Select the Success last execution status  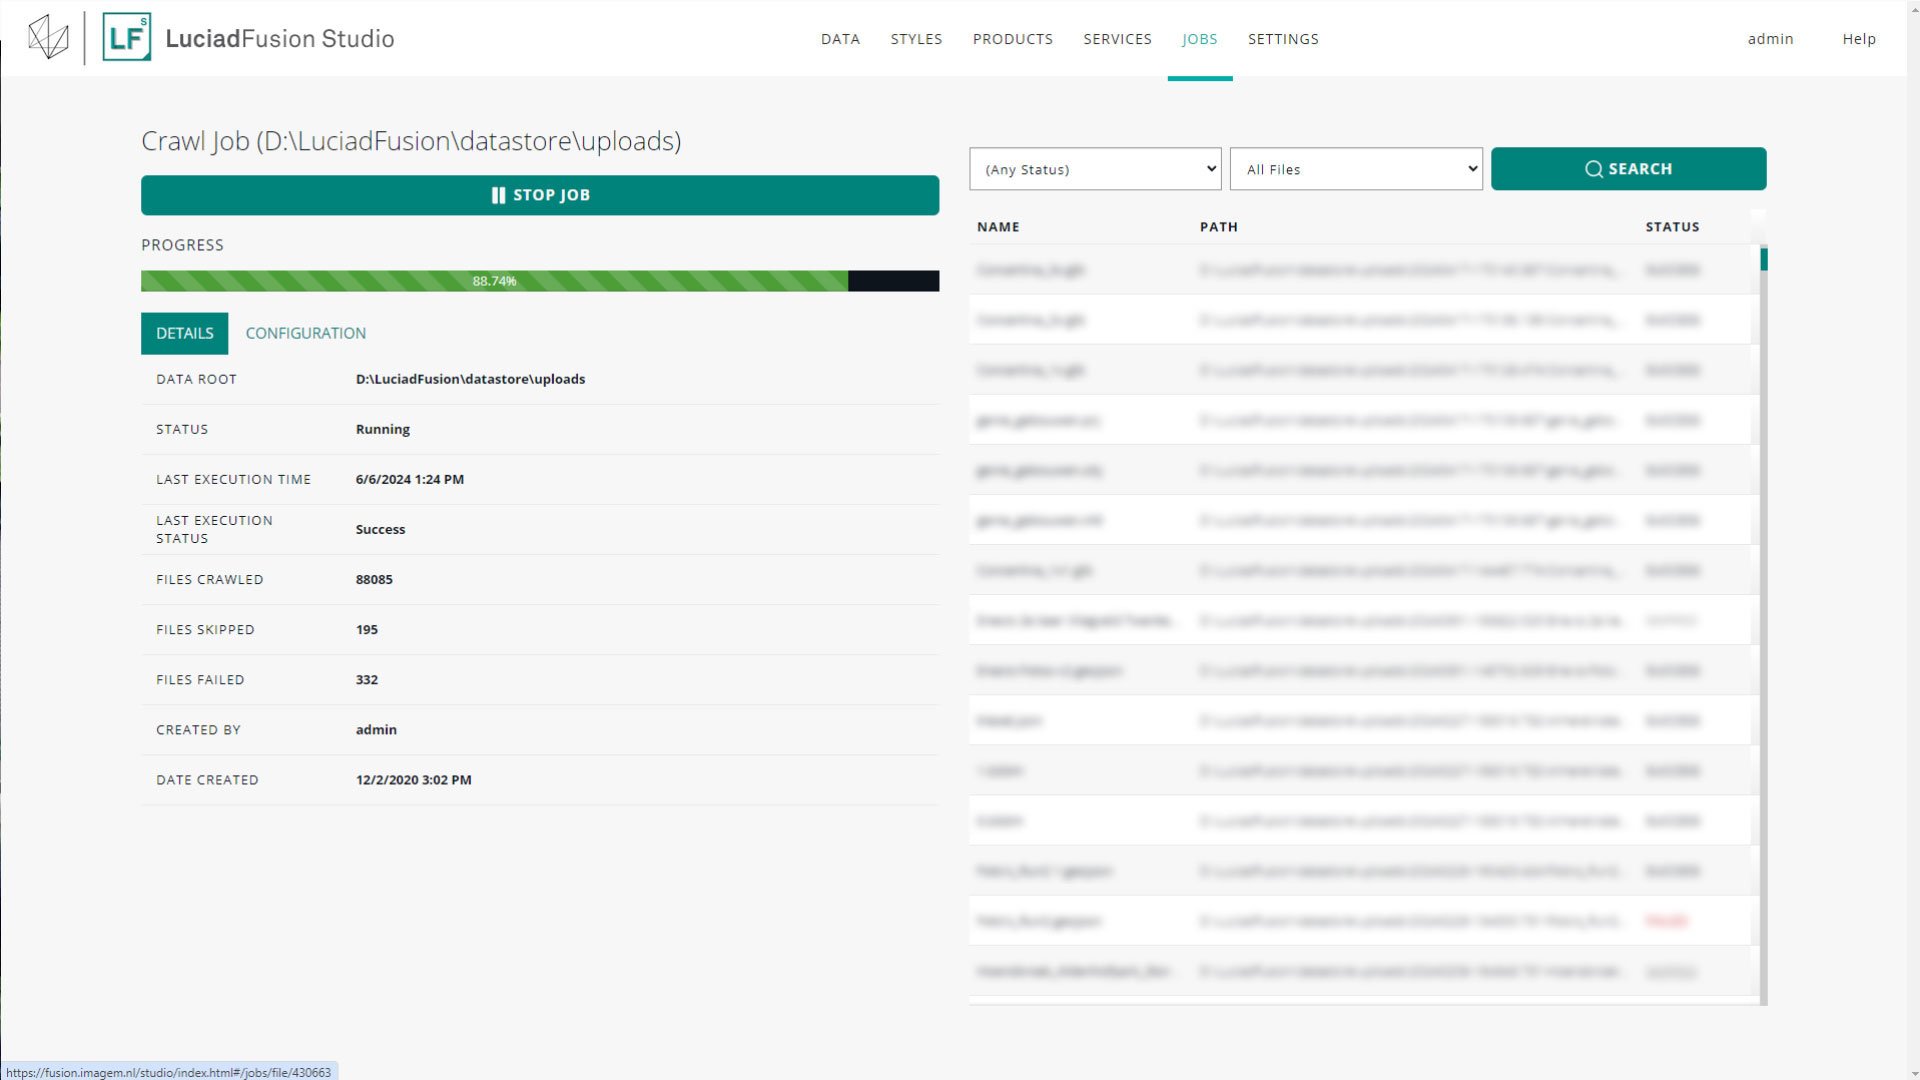[x=380, y=529]
